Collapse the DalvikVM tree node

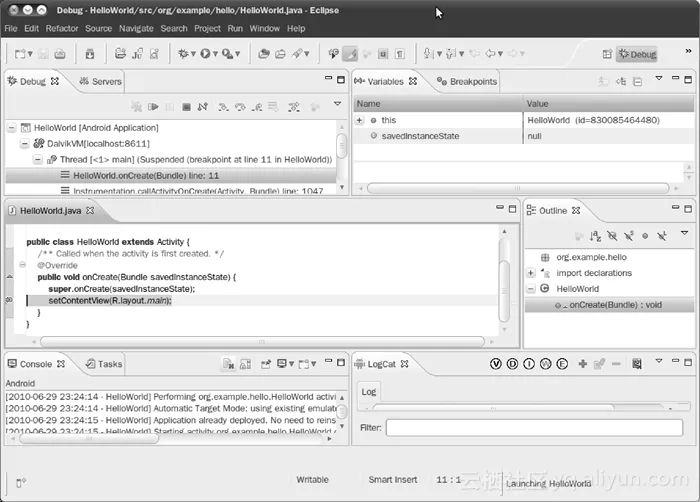pos(25,144)
